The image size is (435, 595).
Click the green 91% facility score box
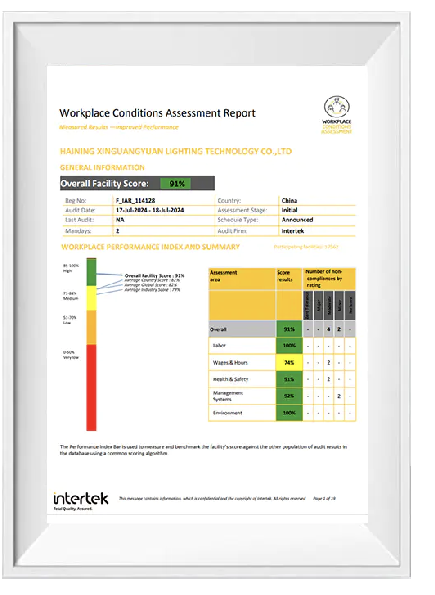[175, 184]
